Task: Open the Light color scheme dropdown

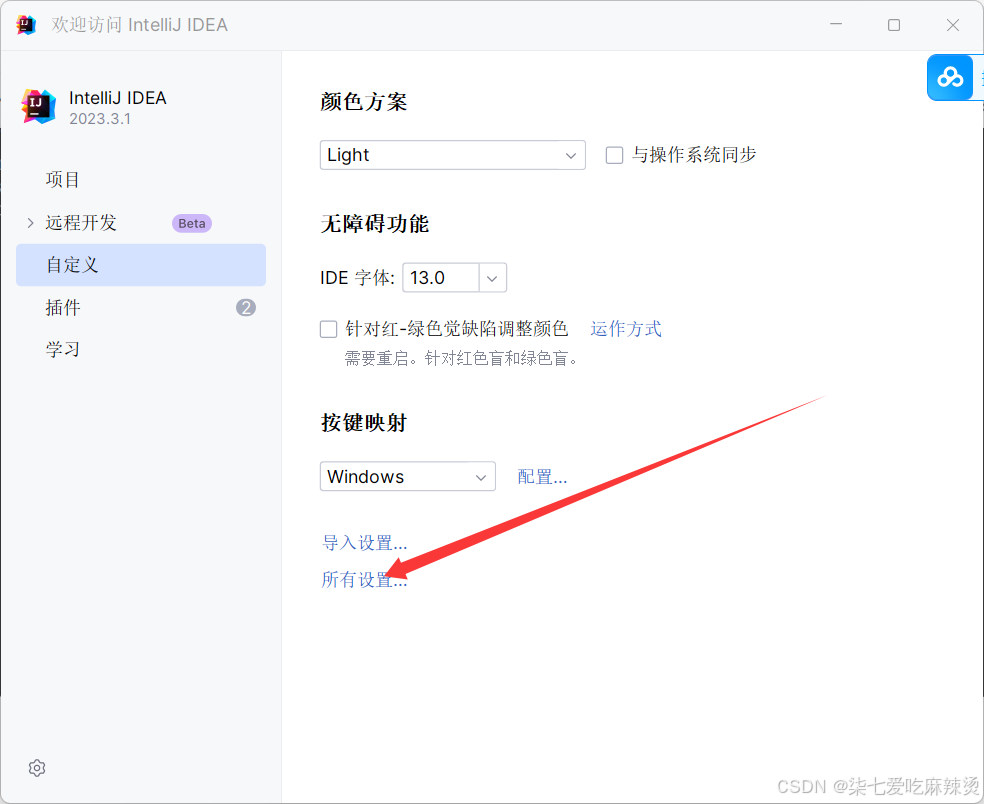Action: [452, 155]
